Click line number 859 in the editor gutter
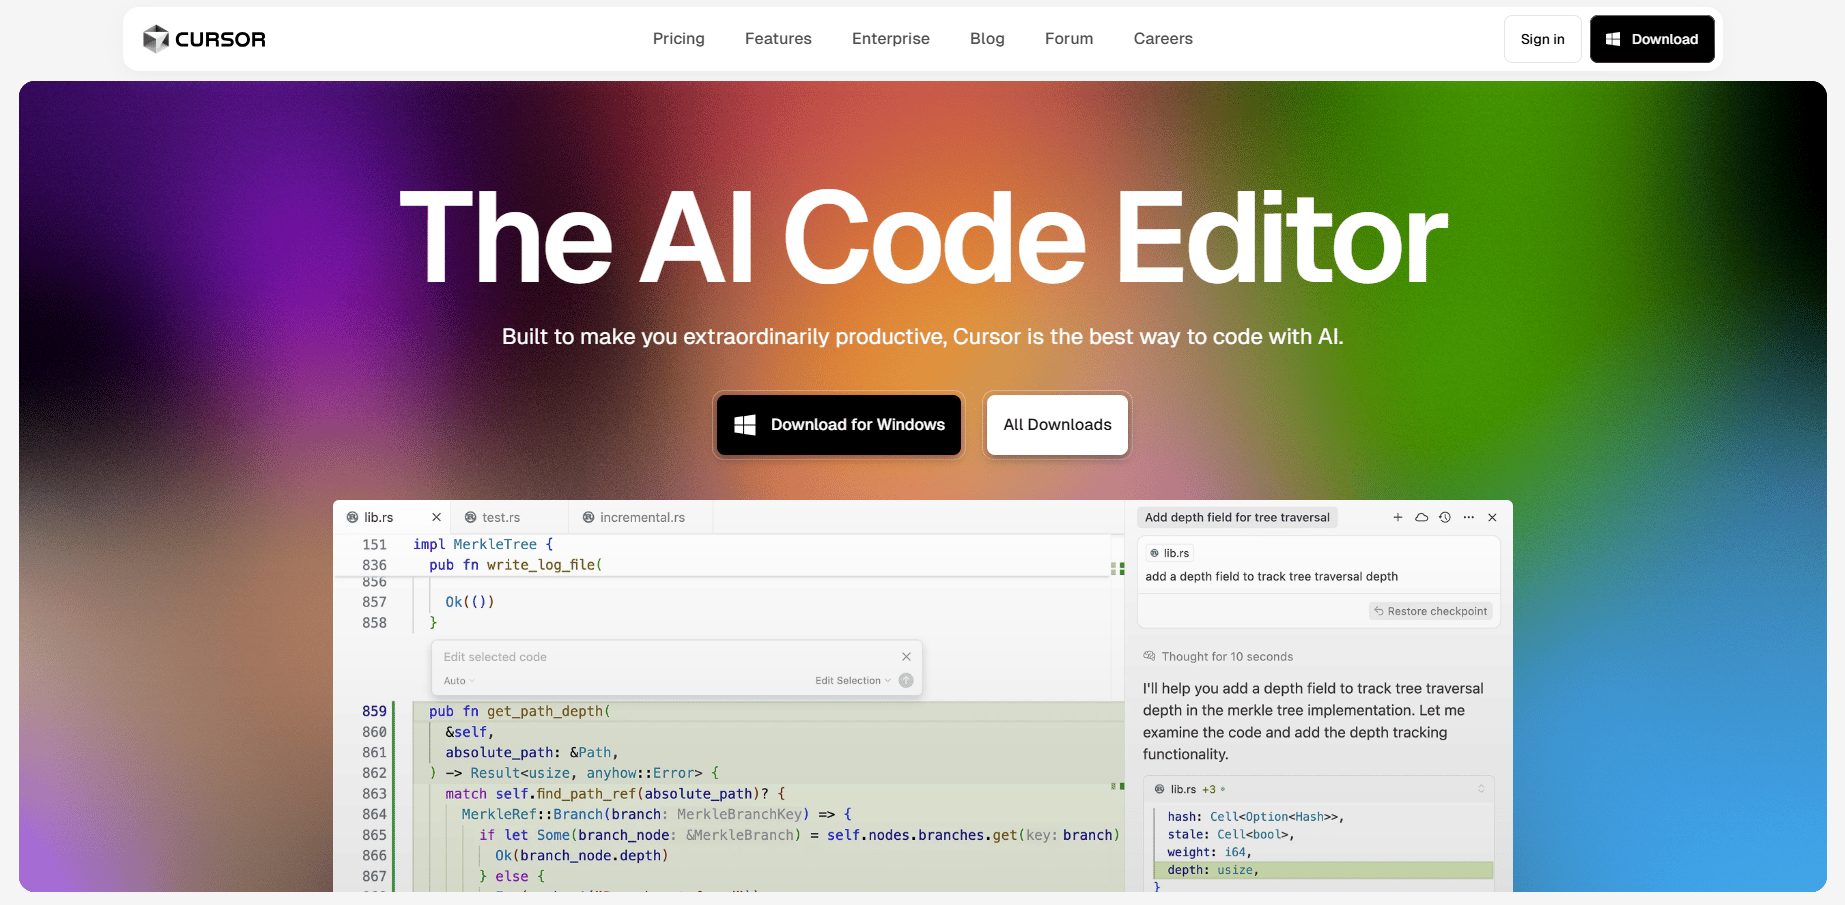 374,711
